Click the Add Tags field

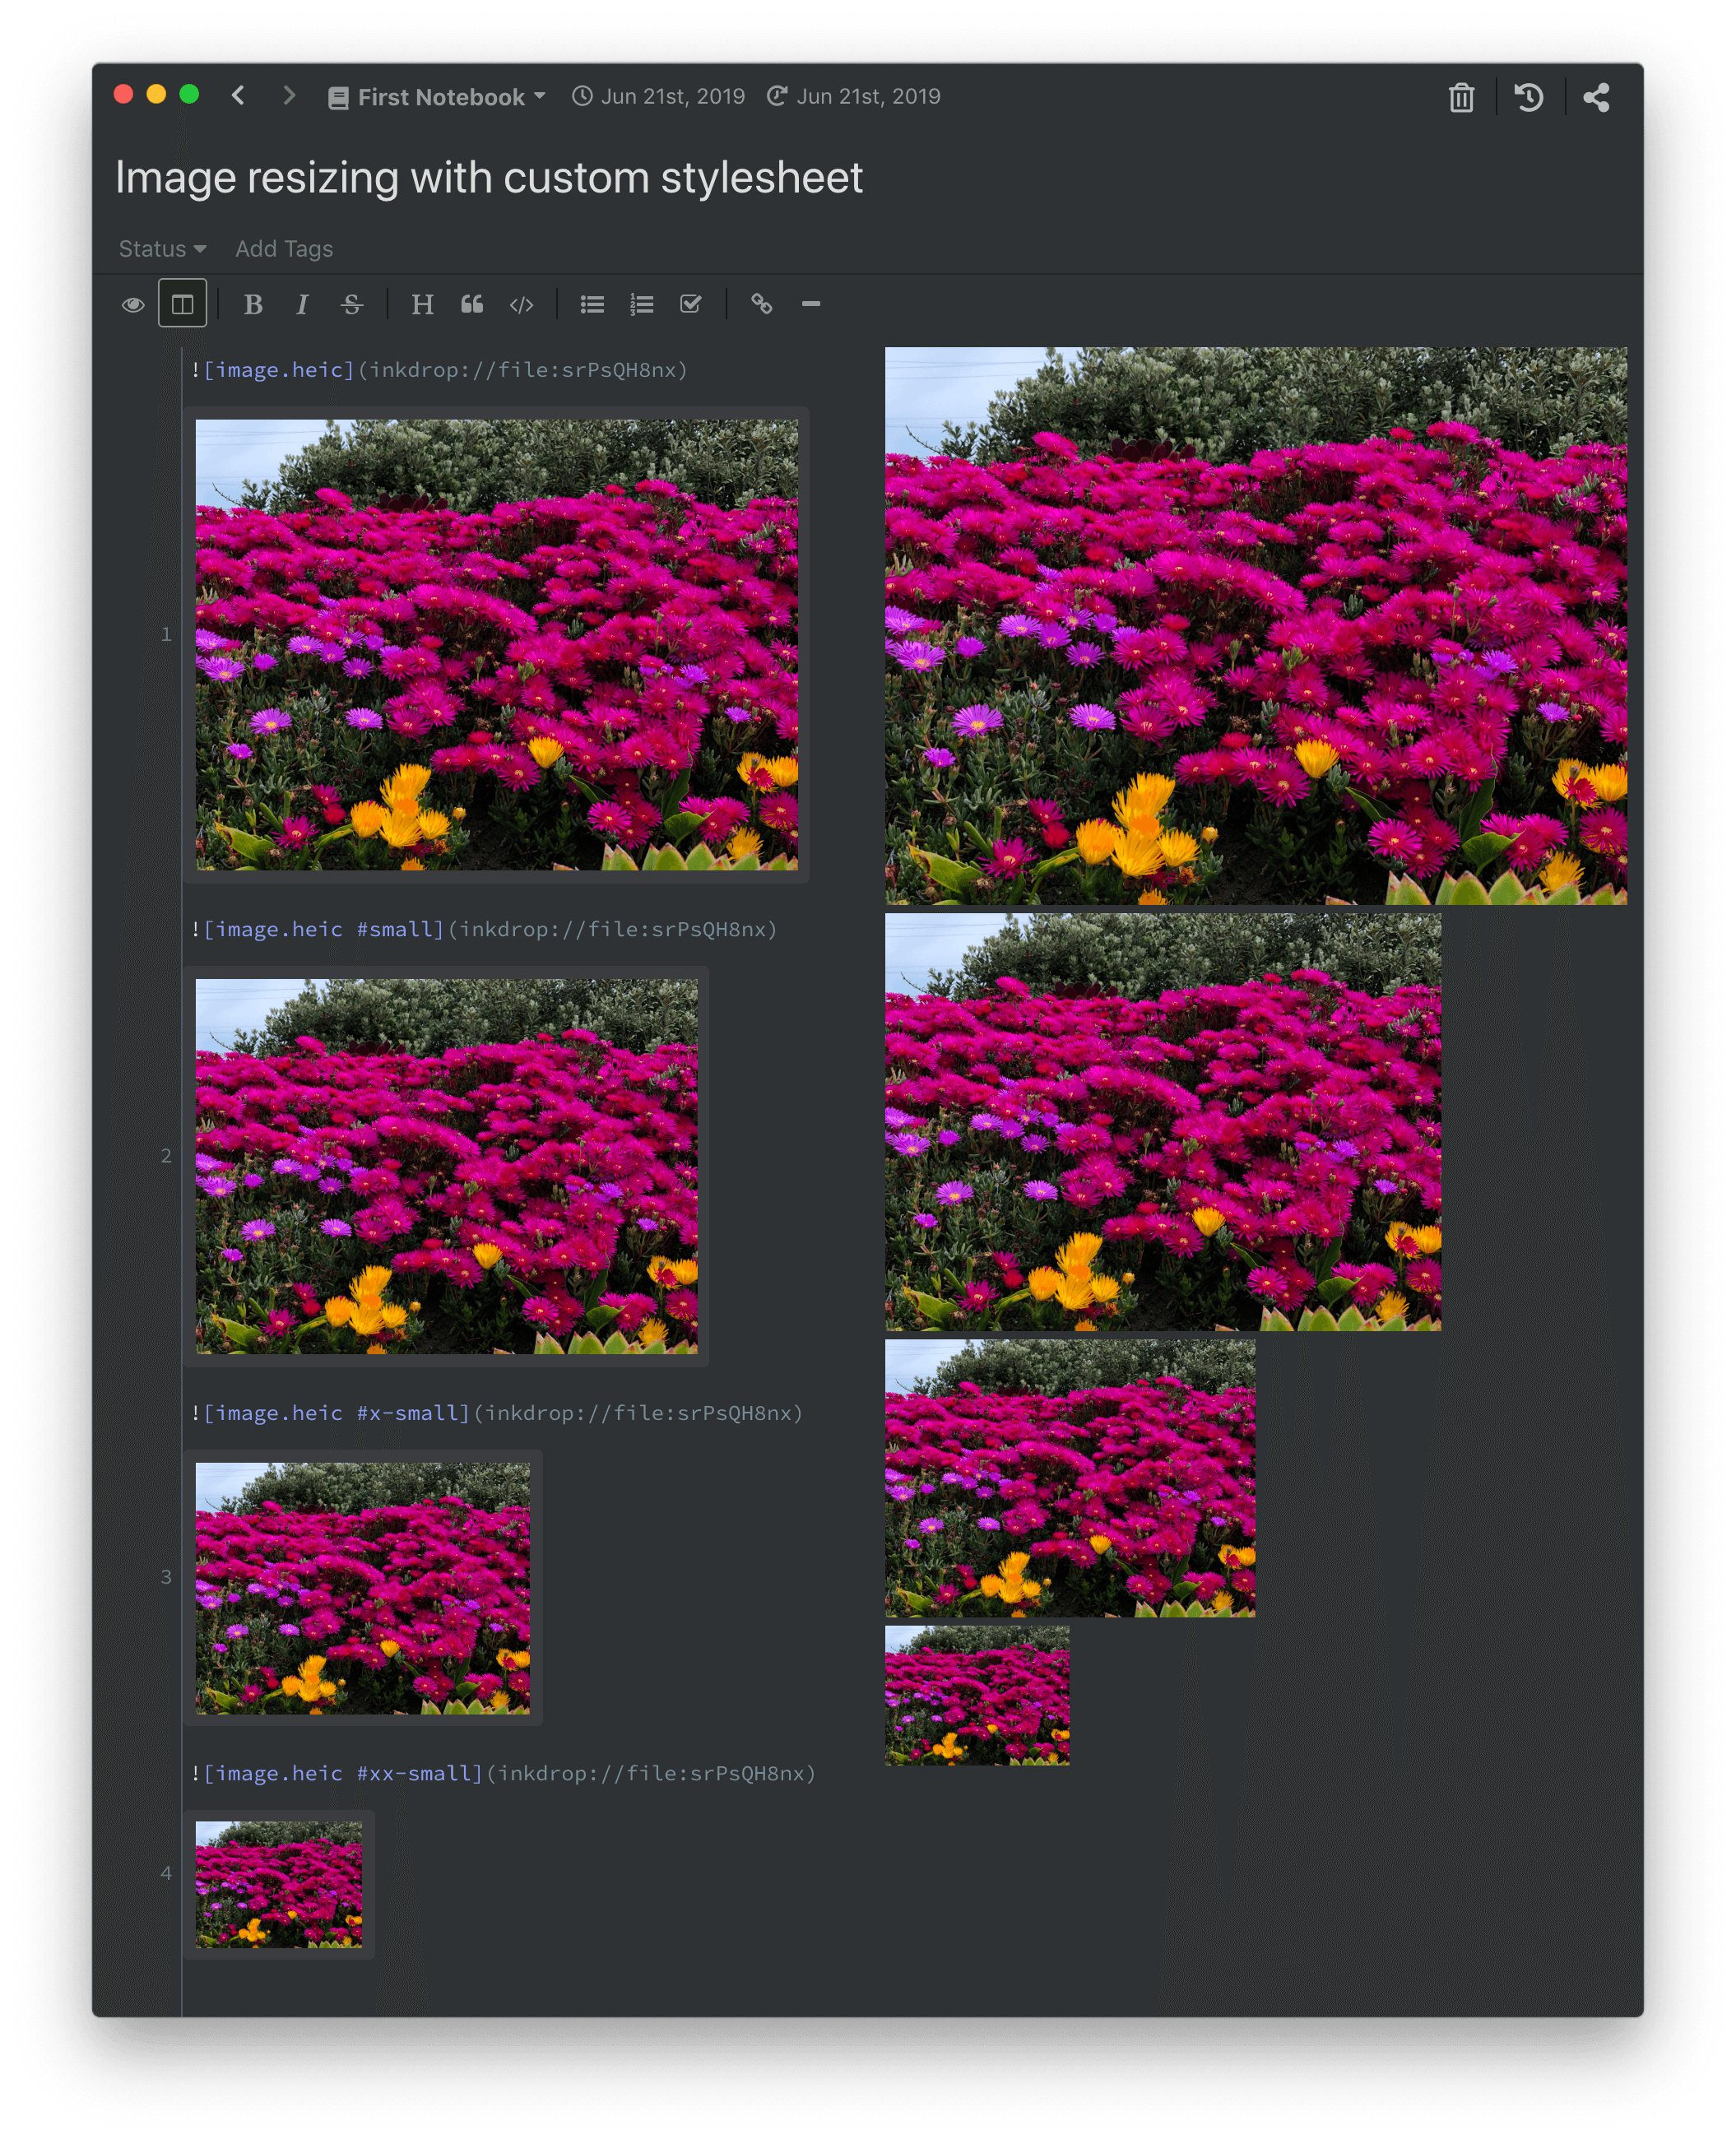click(284, 249)
